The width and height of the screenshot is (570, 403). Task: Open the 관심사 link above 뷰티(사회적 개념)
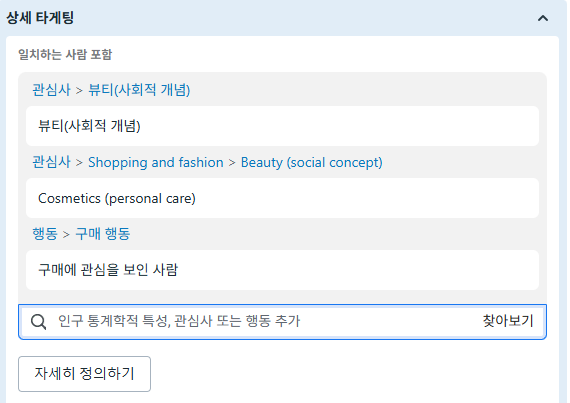tap(52, 90)
